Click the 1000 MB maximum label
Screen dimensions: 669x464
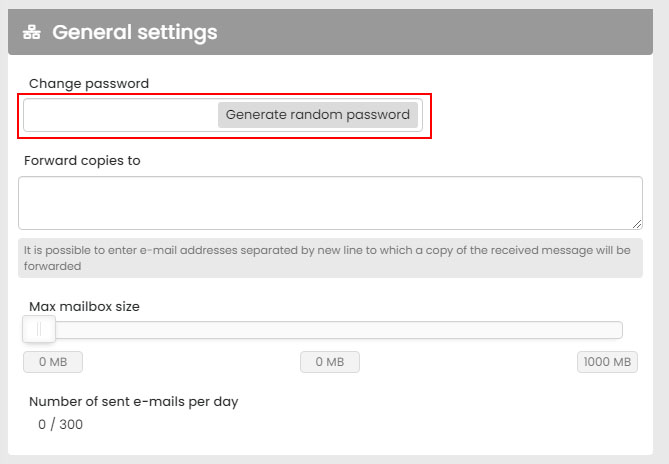pyautogui.click(x=607, y=362)
